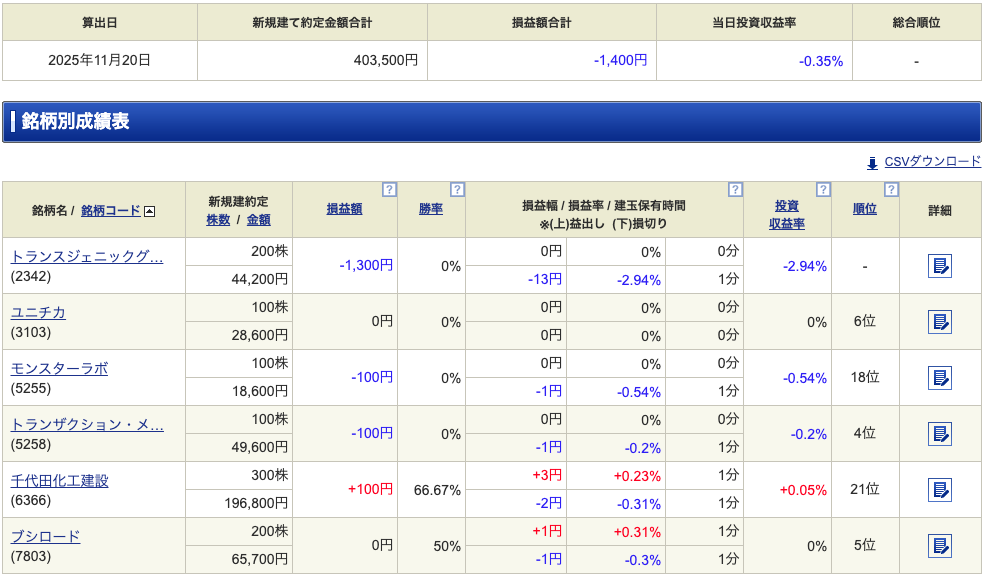The height and width of the screenshot is (576, 984).
Task: Open details icon for ブシロード row
Action: 939,546
